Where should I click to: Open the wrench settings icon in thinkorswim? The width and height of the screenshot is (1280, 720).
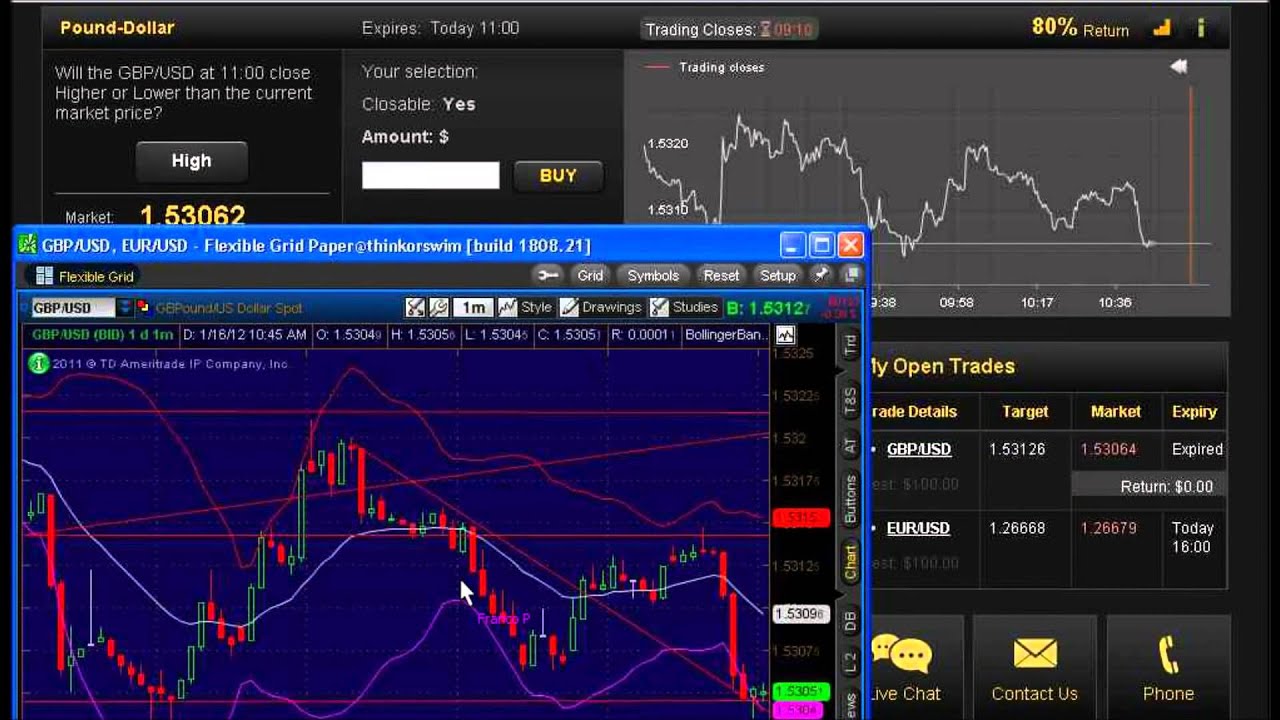click(547, 275)
